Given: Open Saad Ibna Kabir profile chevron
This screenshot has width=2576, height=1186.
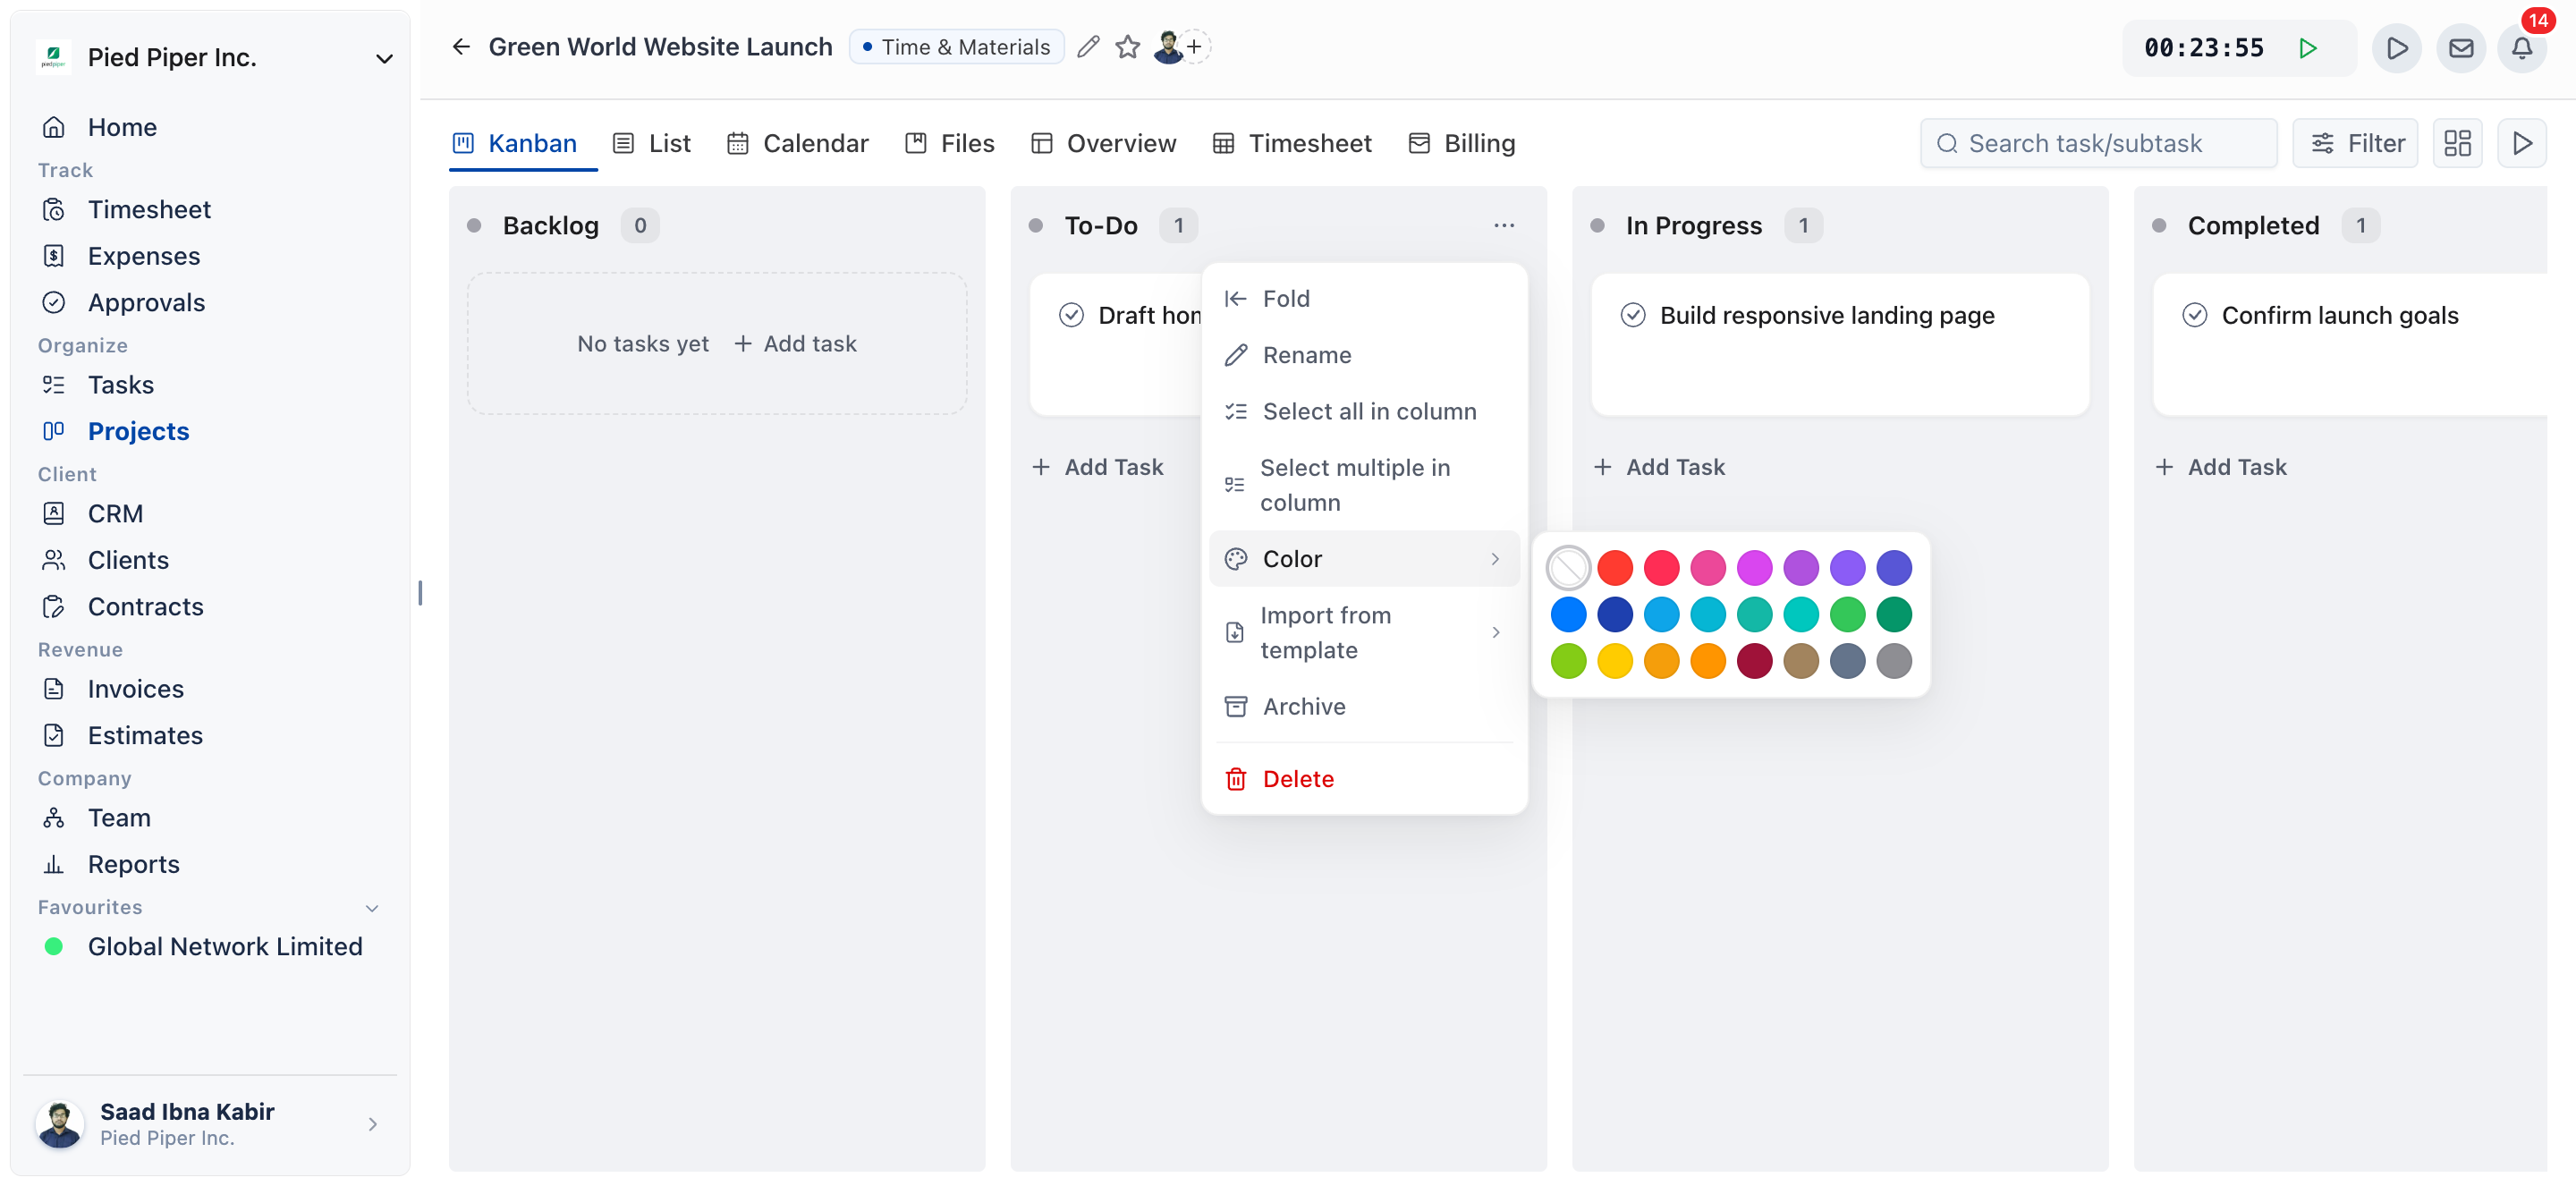Looking at the screenshot, I should click(x=372, y=1124).
